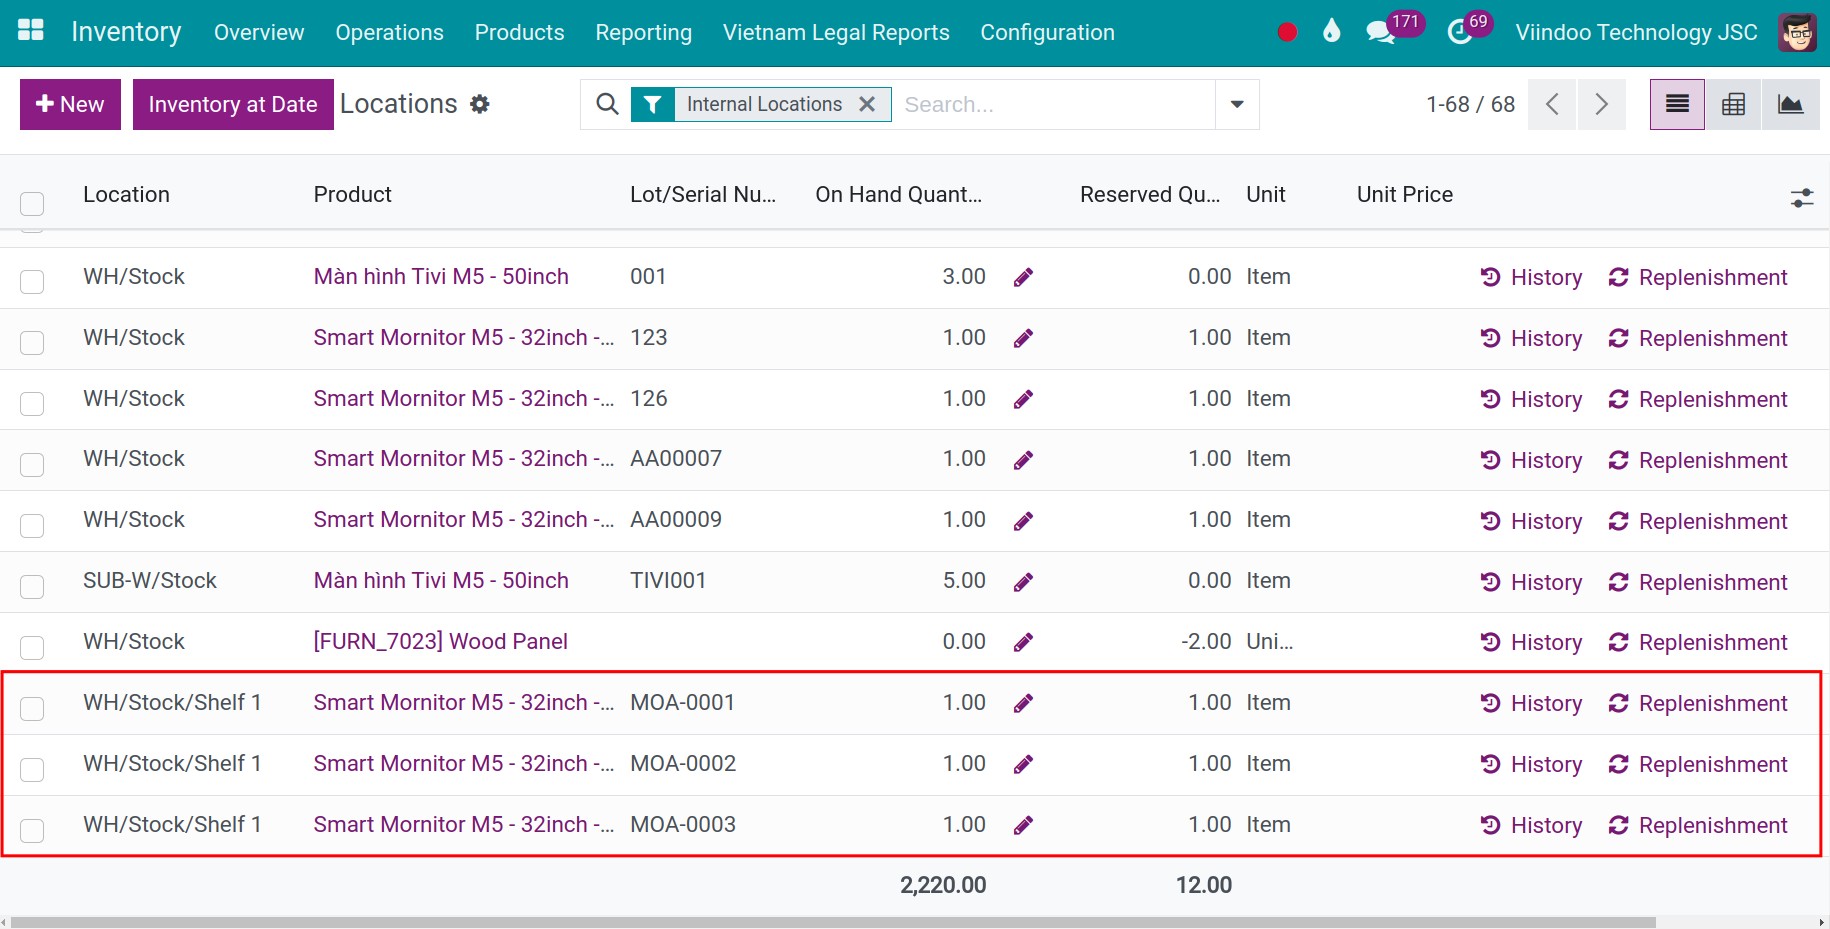Switch to the graph view
Image resolution: width=1830 pixels, height=929 pixels.
pyautogui.click(x=1791, y=104)
